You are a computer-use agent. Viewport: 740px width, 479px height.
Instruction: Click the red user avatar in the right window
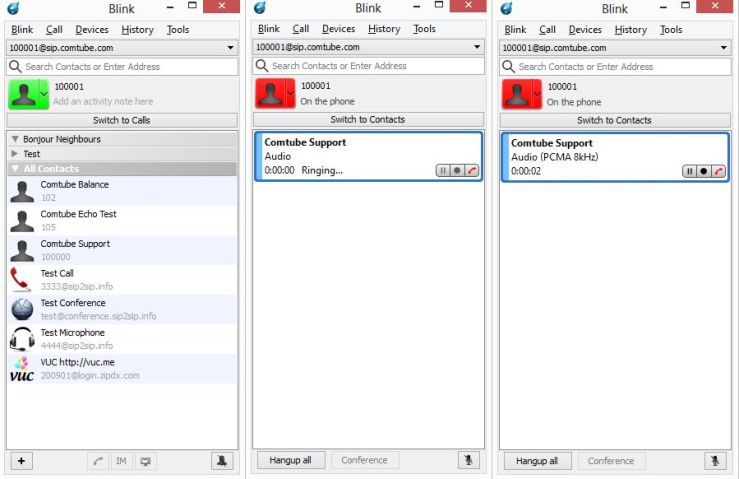coord(517,94)
